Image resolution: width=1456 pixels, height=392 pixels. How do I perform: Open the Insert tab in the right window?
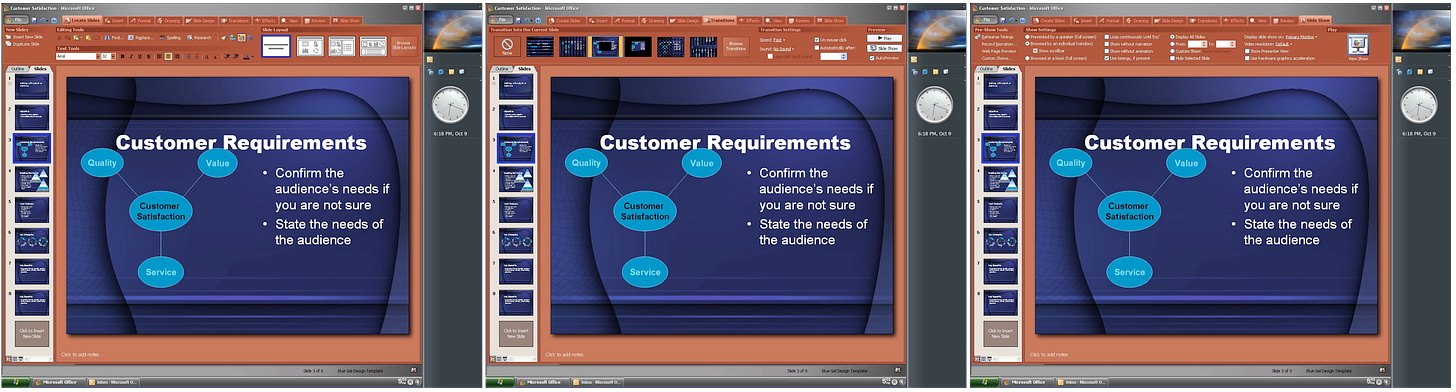tap(1084, 21)
